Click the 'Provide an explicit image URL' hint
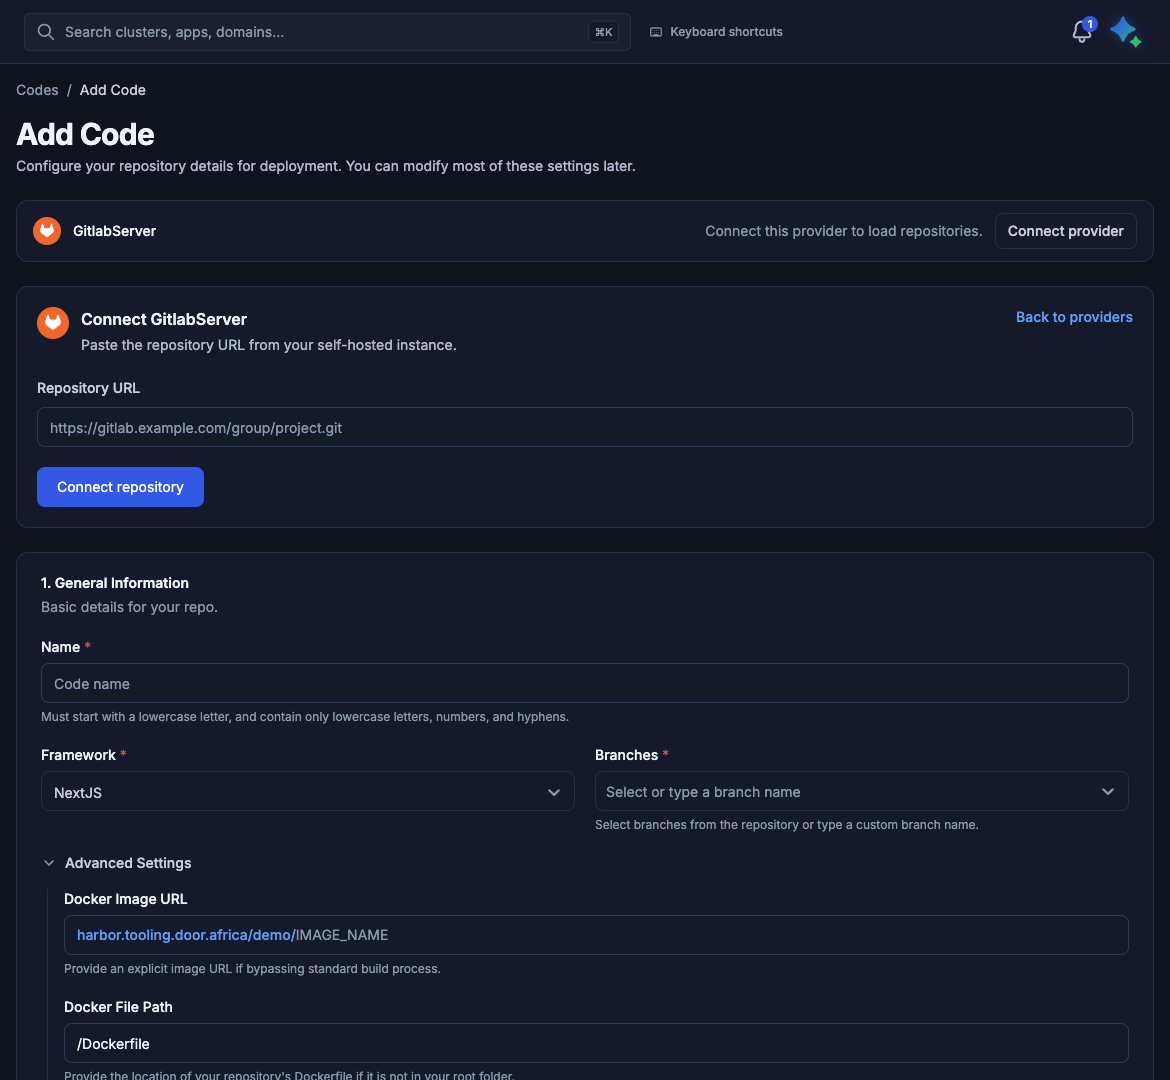 252,969
